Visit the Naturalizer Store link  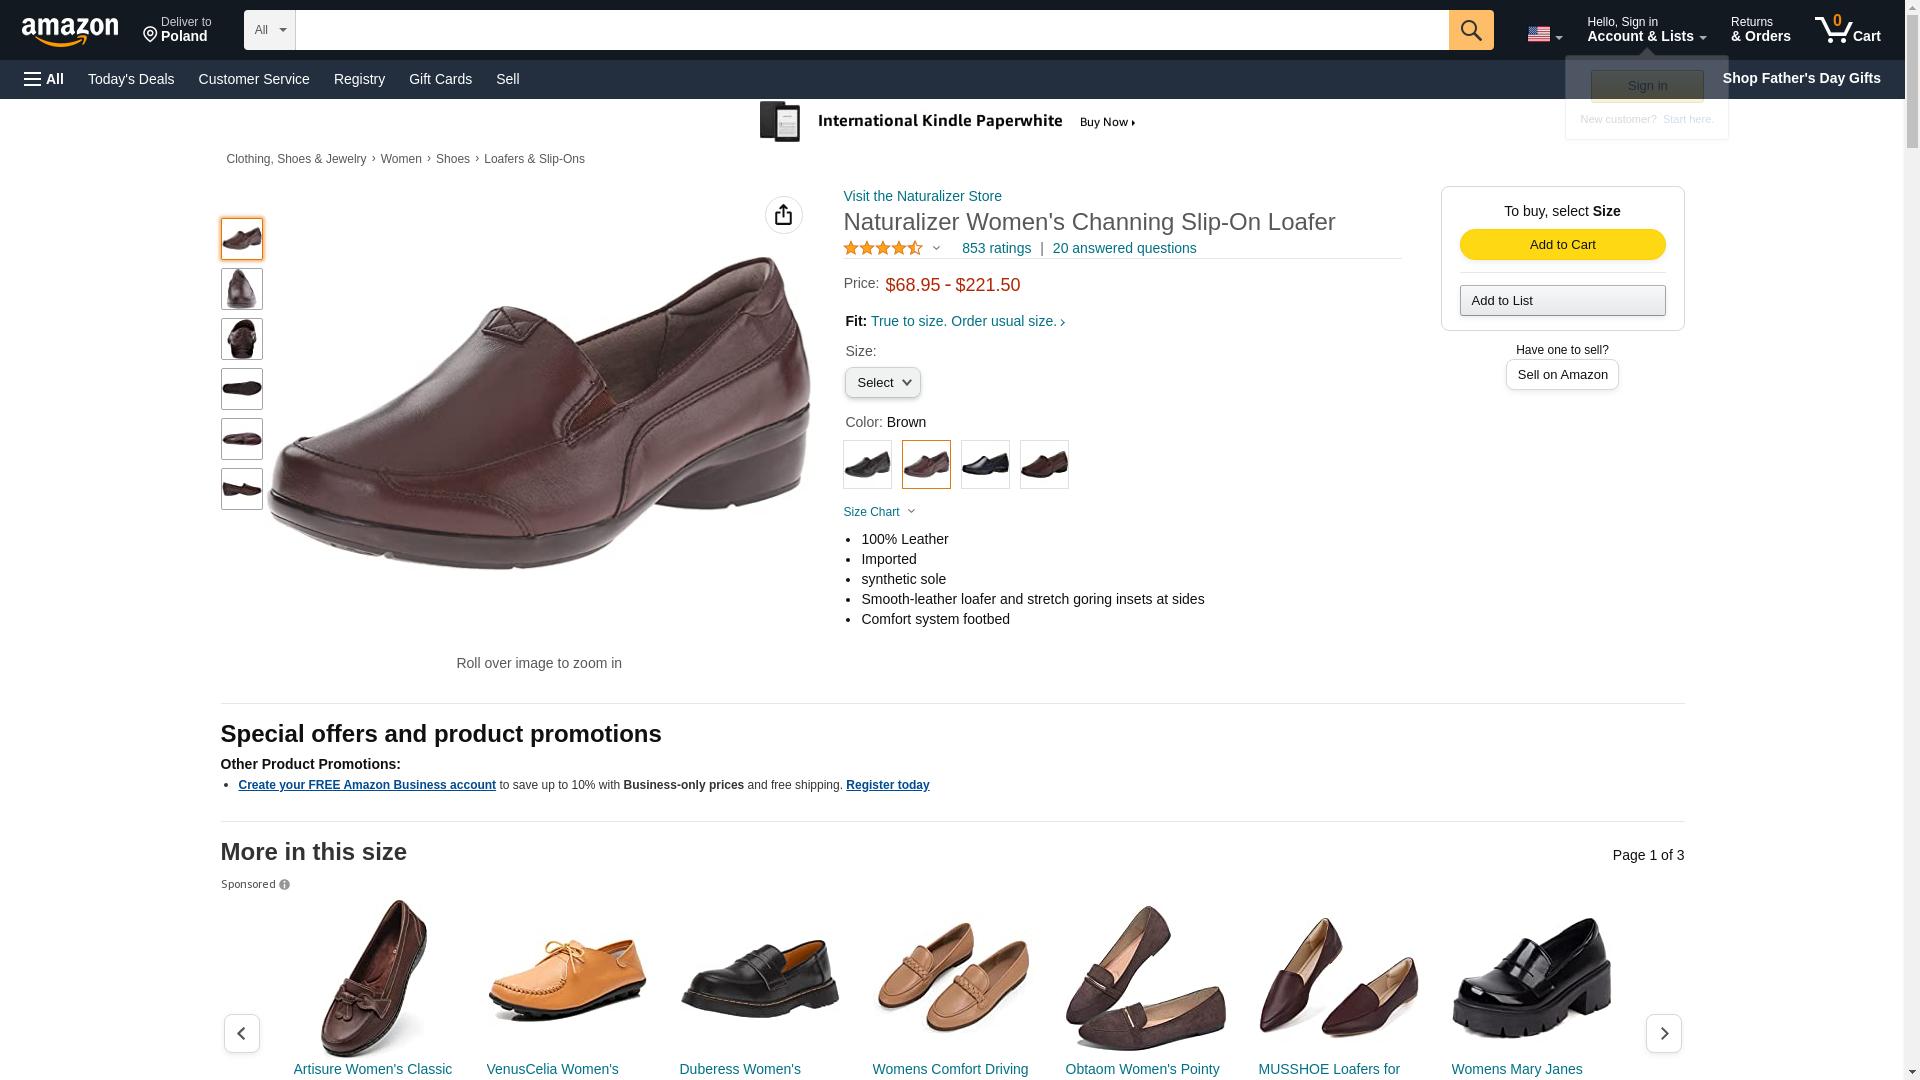point(922,196)
